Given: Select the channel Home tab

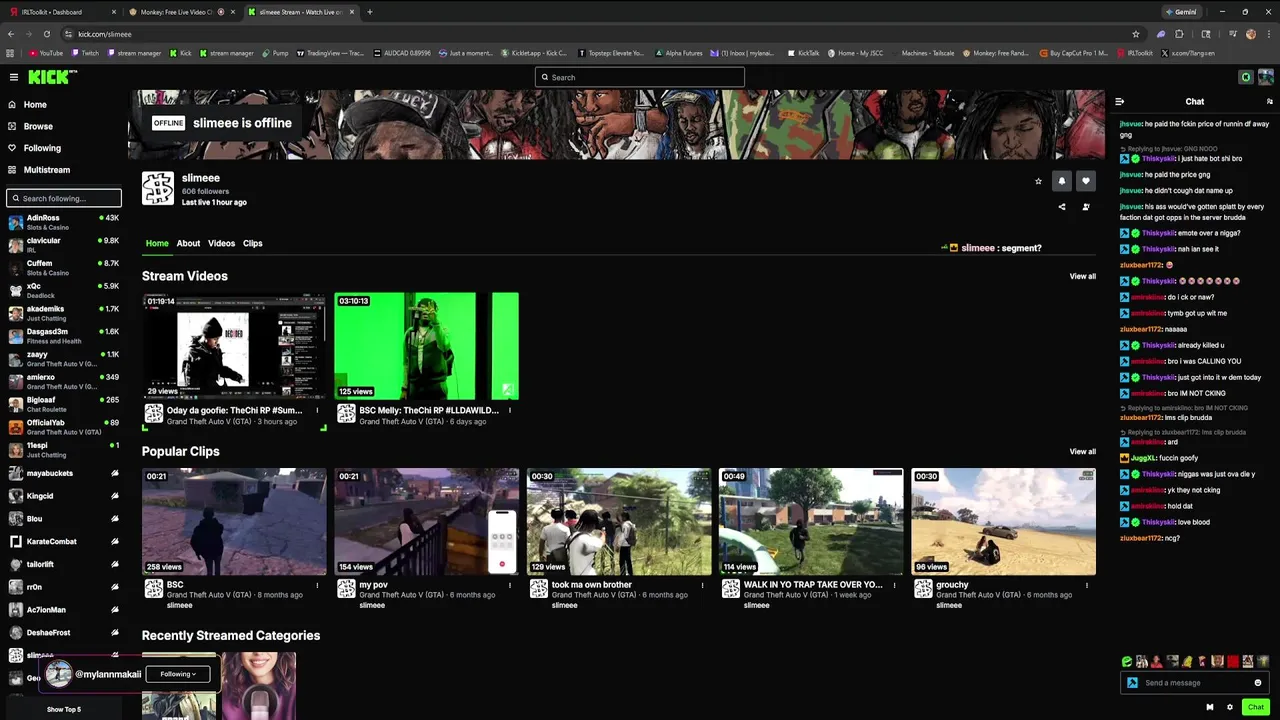Looking at the screenshot, I should tap(157, 243).
